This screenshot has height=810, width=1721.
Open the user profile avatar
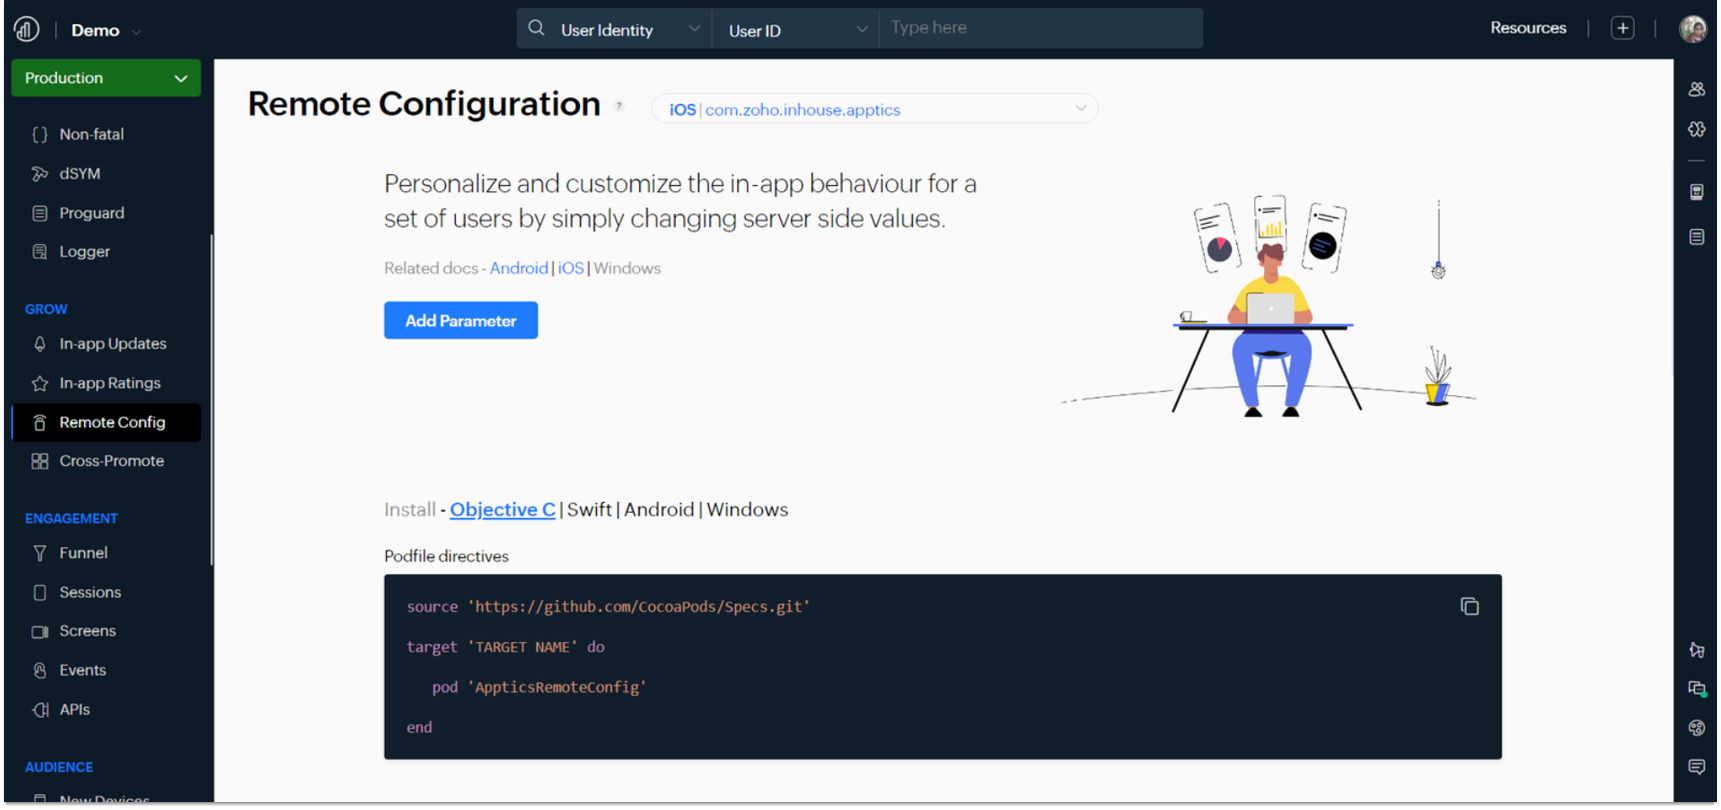[1692, 29]
